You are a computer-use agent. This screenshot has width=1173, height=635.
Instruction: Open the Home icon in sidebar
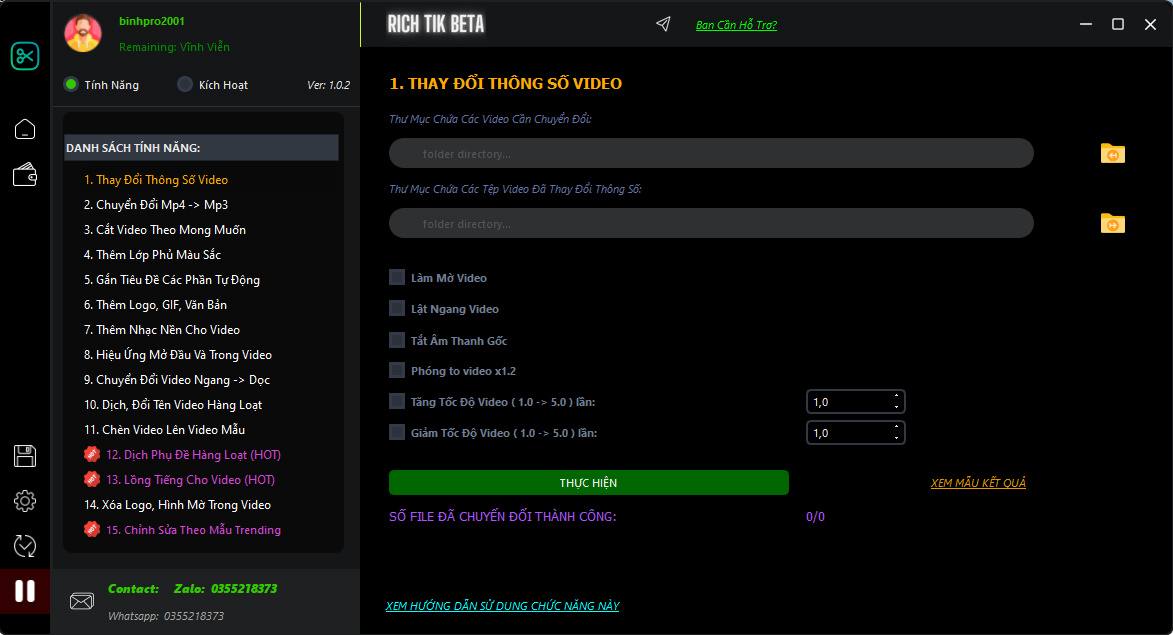(25, 129)
